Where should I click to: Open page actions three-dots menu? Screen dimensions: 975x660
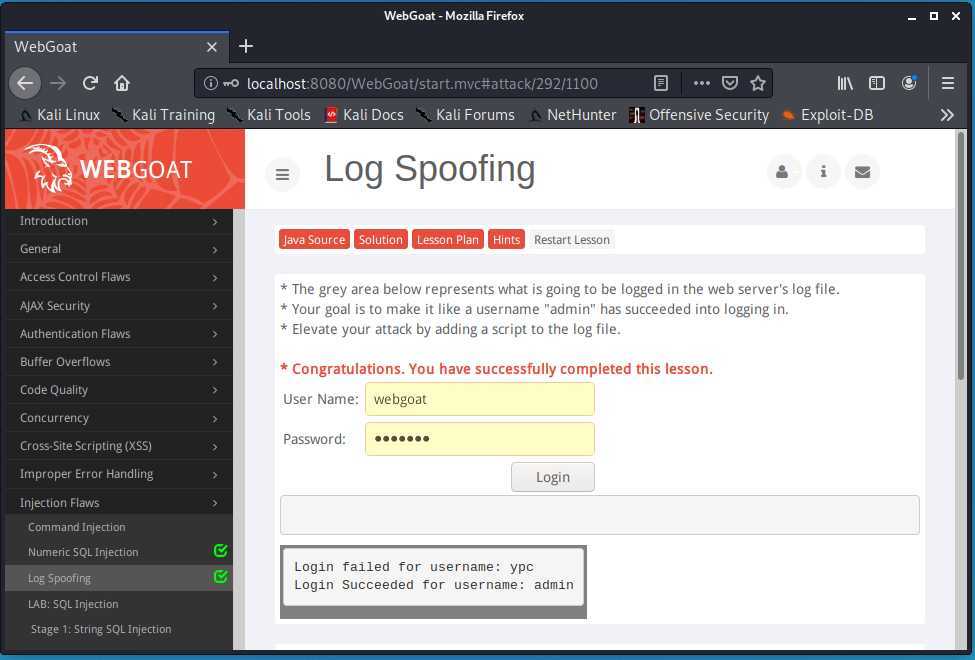(x=701, y=83)
